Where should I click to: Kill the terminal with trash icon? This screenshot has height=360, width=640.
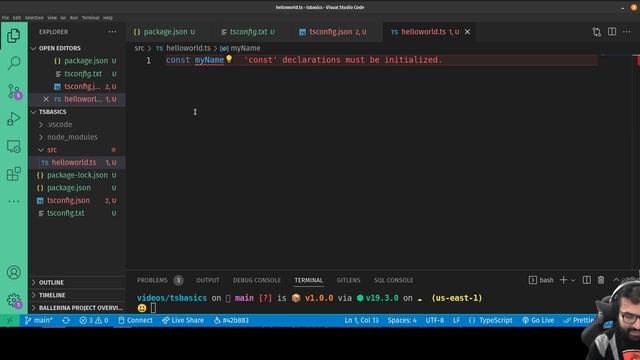[x=601, y=280]
